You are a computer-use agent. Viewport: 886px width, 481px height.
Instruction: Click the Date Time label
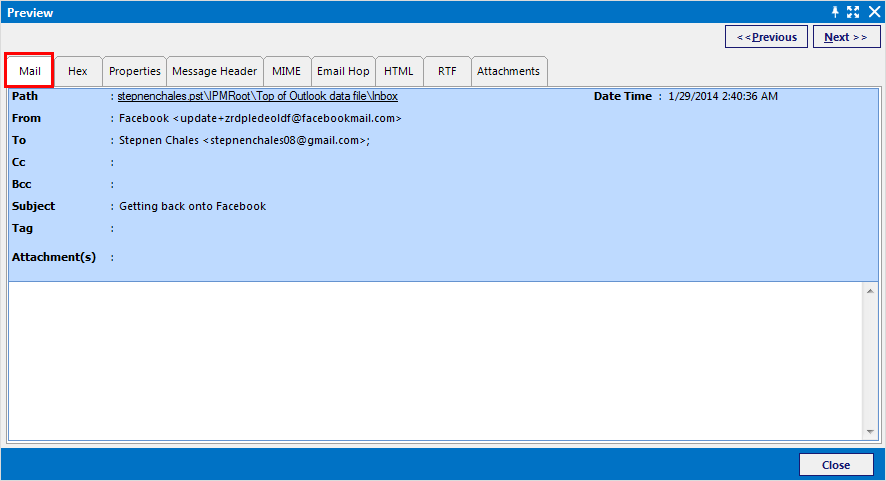pyautogui.click(x=623, y=96)
